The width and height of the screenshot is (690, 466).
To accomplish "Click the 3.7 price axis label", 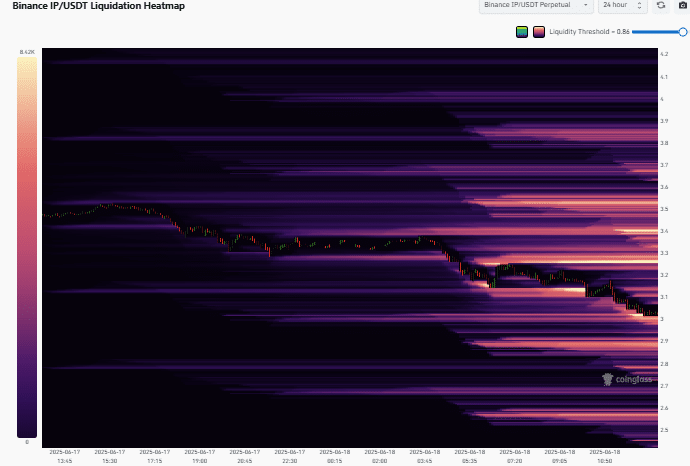I will (x=664, y=165).
